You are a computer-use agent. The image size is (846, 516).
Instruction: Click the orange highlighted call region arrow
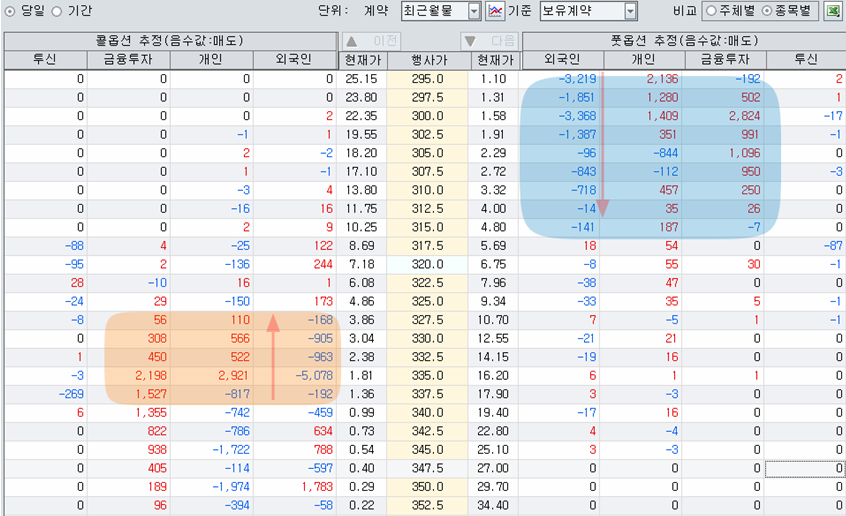point(270,358)
